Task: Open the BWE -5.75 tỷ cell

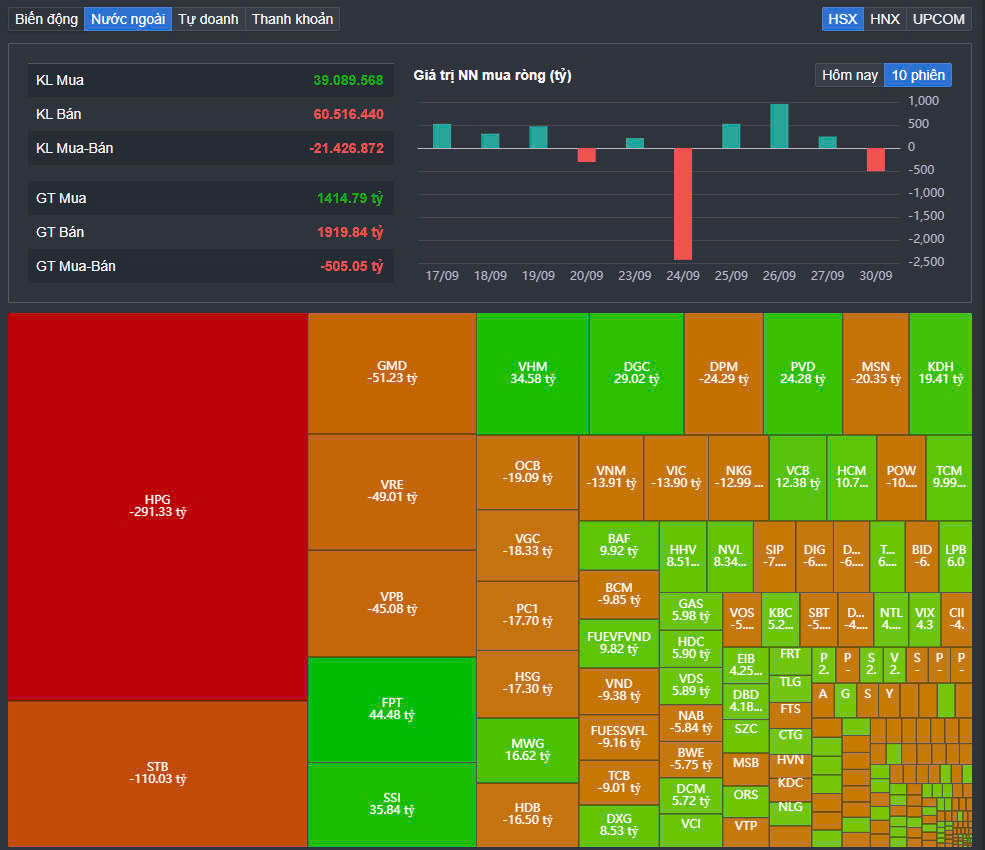Action: [691, 759]
